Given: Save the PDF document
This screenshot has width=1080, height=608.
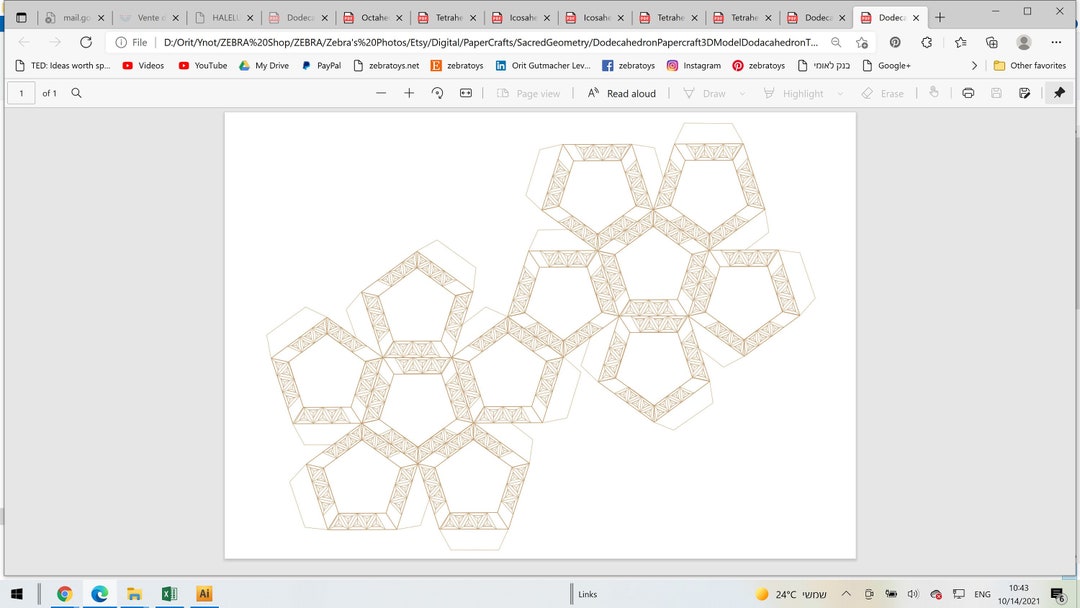Looking at the screenshot, I should tap(993, 93).
